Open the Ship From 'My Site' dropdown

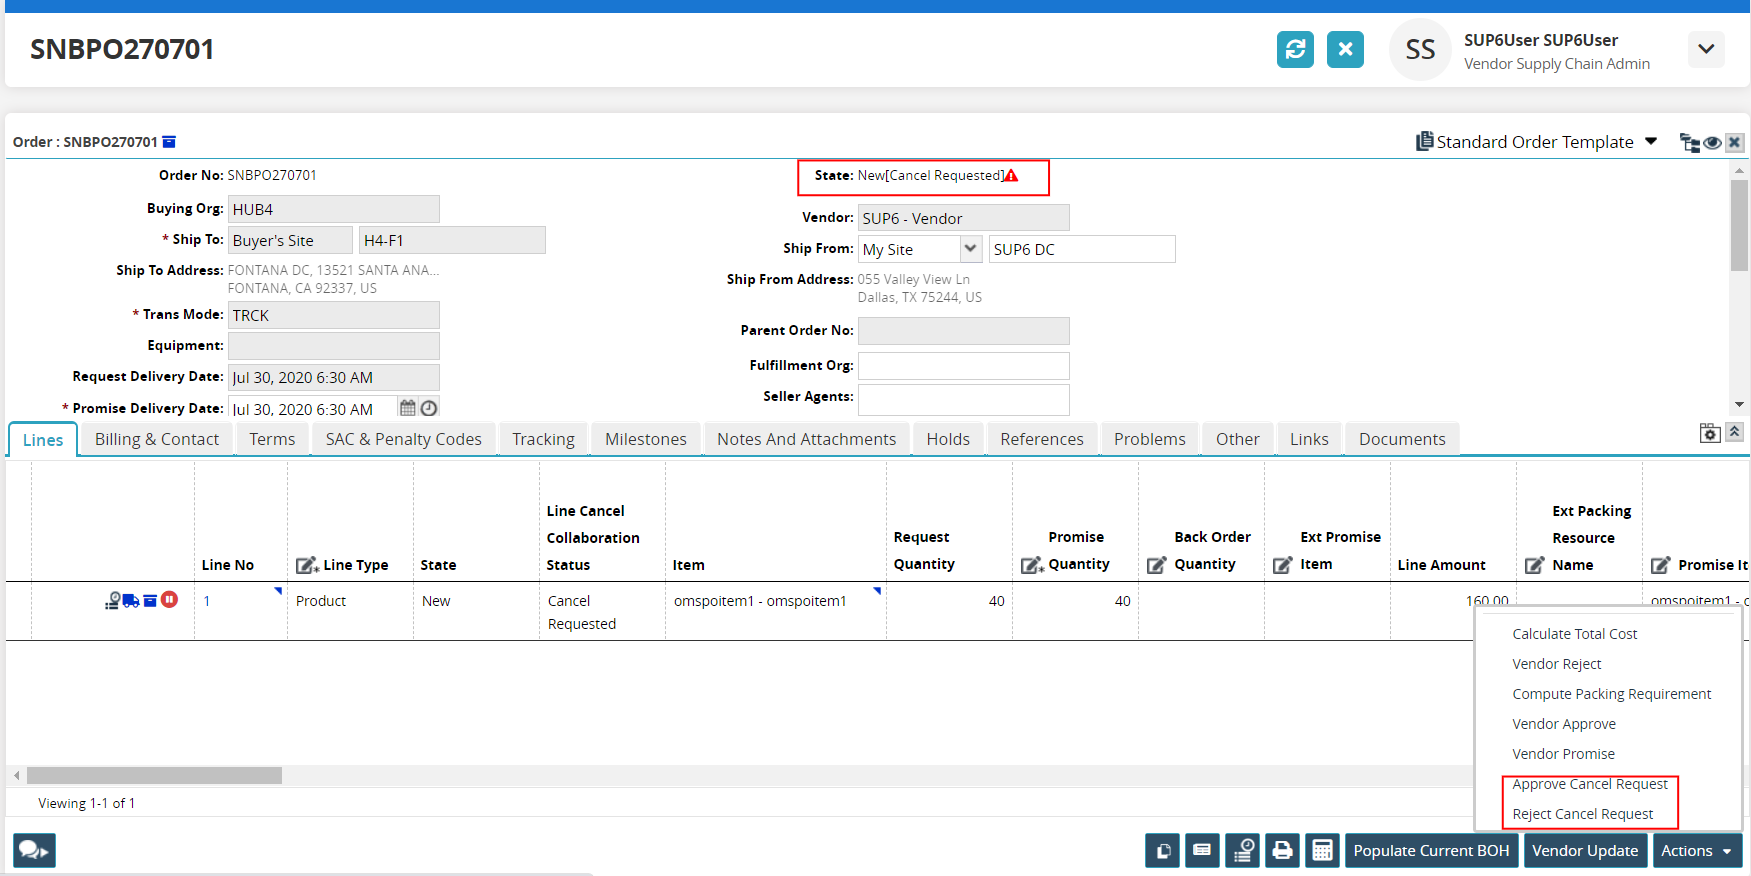pos(970,249)
